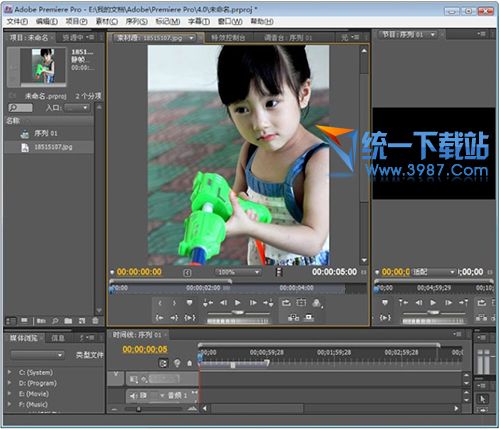Play In to Out in Source monitor
500x430 pixels.
click(x=190, y=318)
